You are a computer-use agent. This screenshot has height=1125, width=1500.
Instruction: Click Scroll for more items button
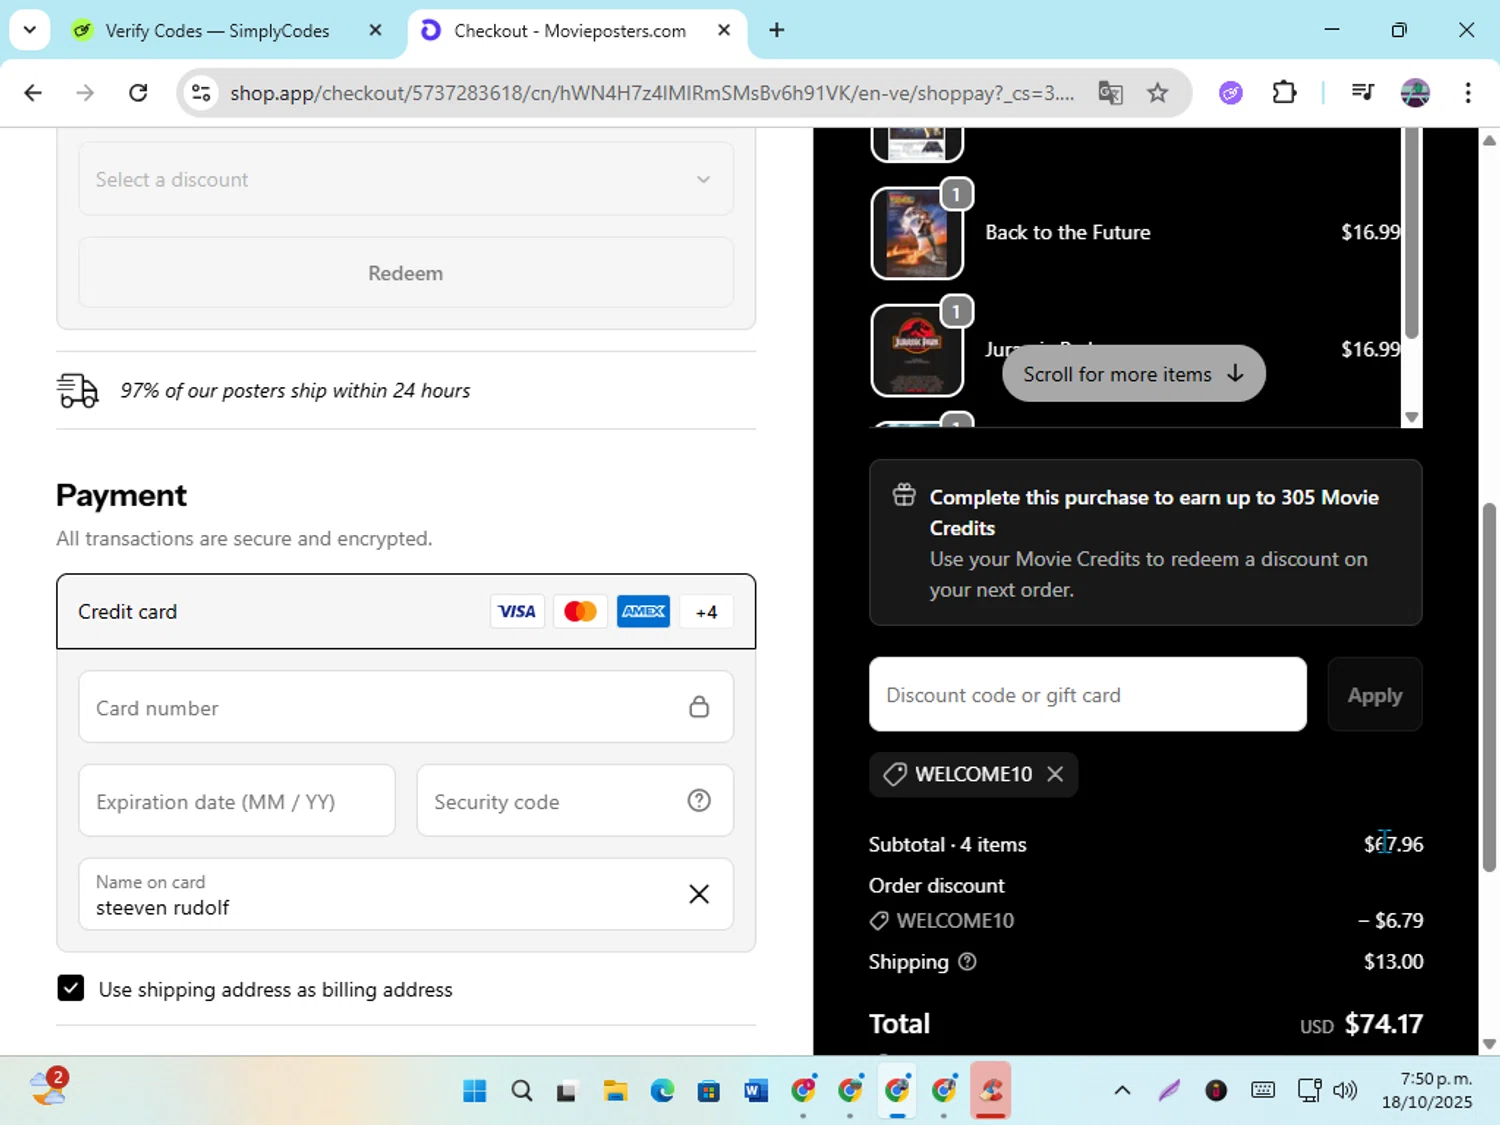point(1134,374)
